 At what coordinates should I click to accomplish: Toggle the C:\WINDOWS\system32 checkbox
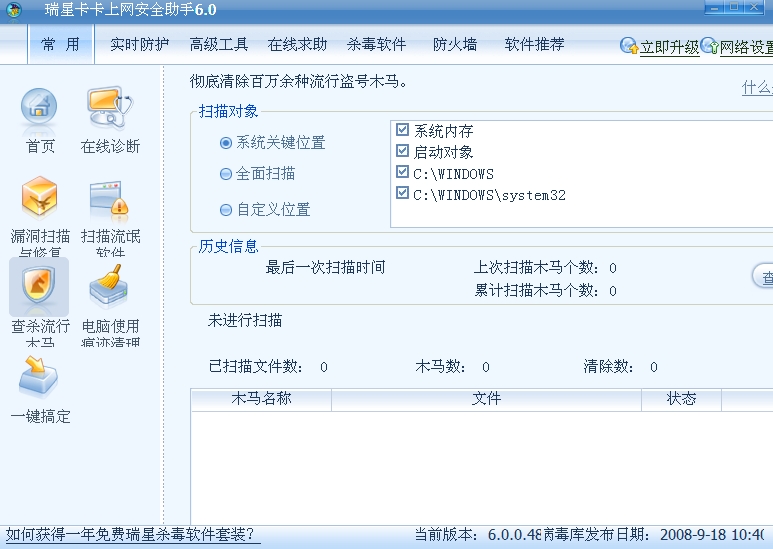402,193
